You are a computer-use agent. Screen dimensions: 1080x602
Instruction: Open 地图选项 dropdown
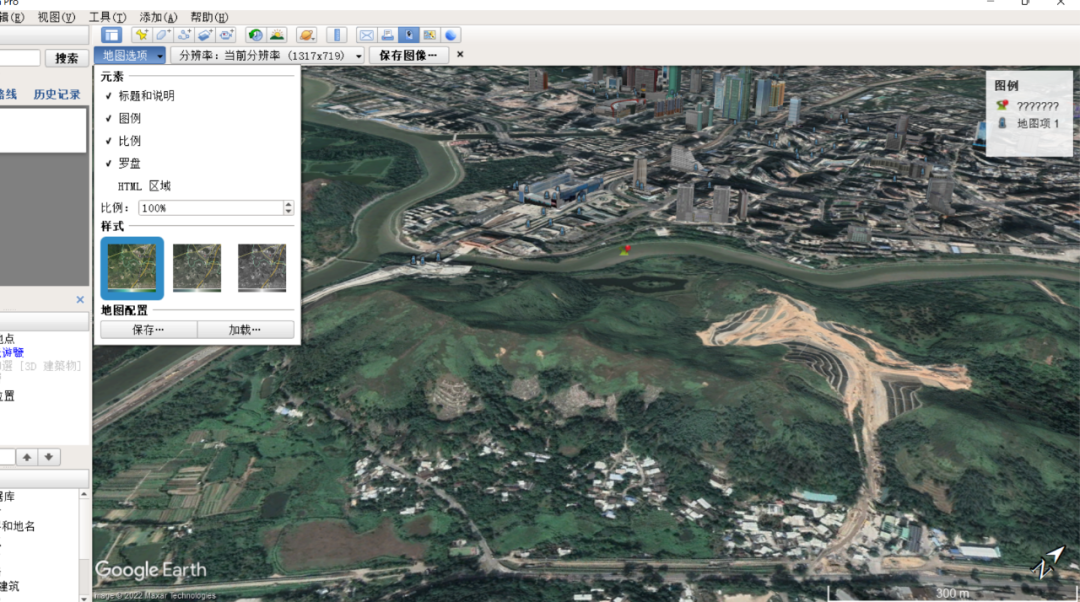pyautogui.click(x=130, y=55)
